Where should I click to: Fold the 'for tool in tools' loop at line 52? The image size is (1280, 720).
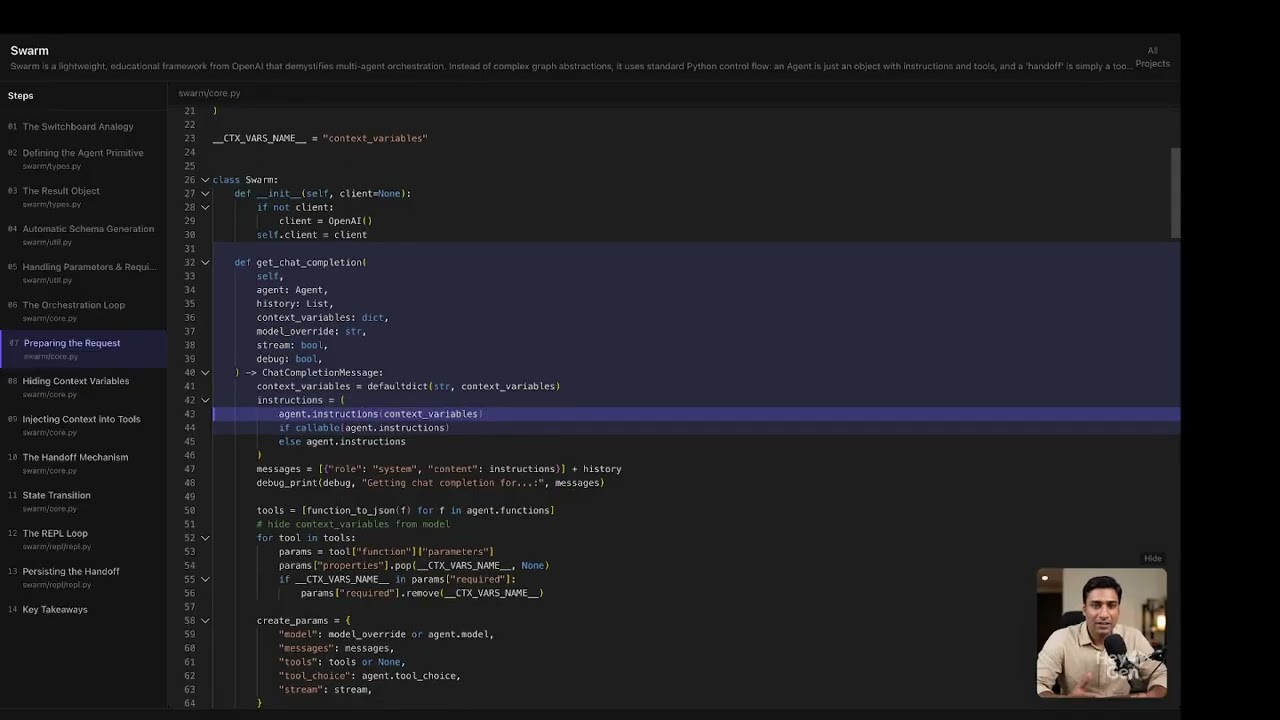(205, 538)
